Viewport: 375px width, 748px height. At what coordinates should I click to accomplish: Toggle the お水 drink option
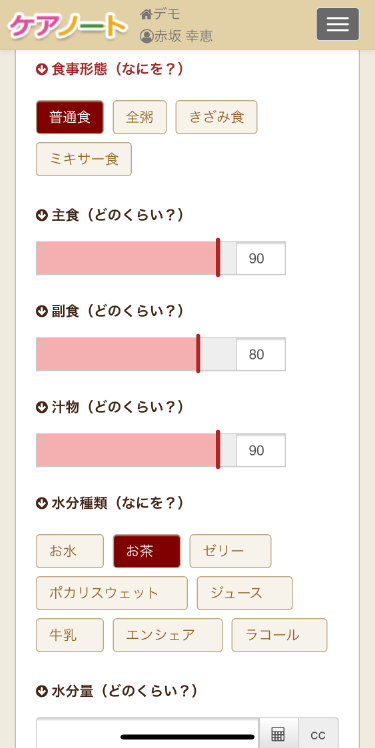pos(70,551)
